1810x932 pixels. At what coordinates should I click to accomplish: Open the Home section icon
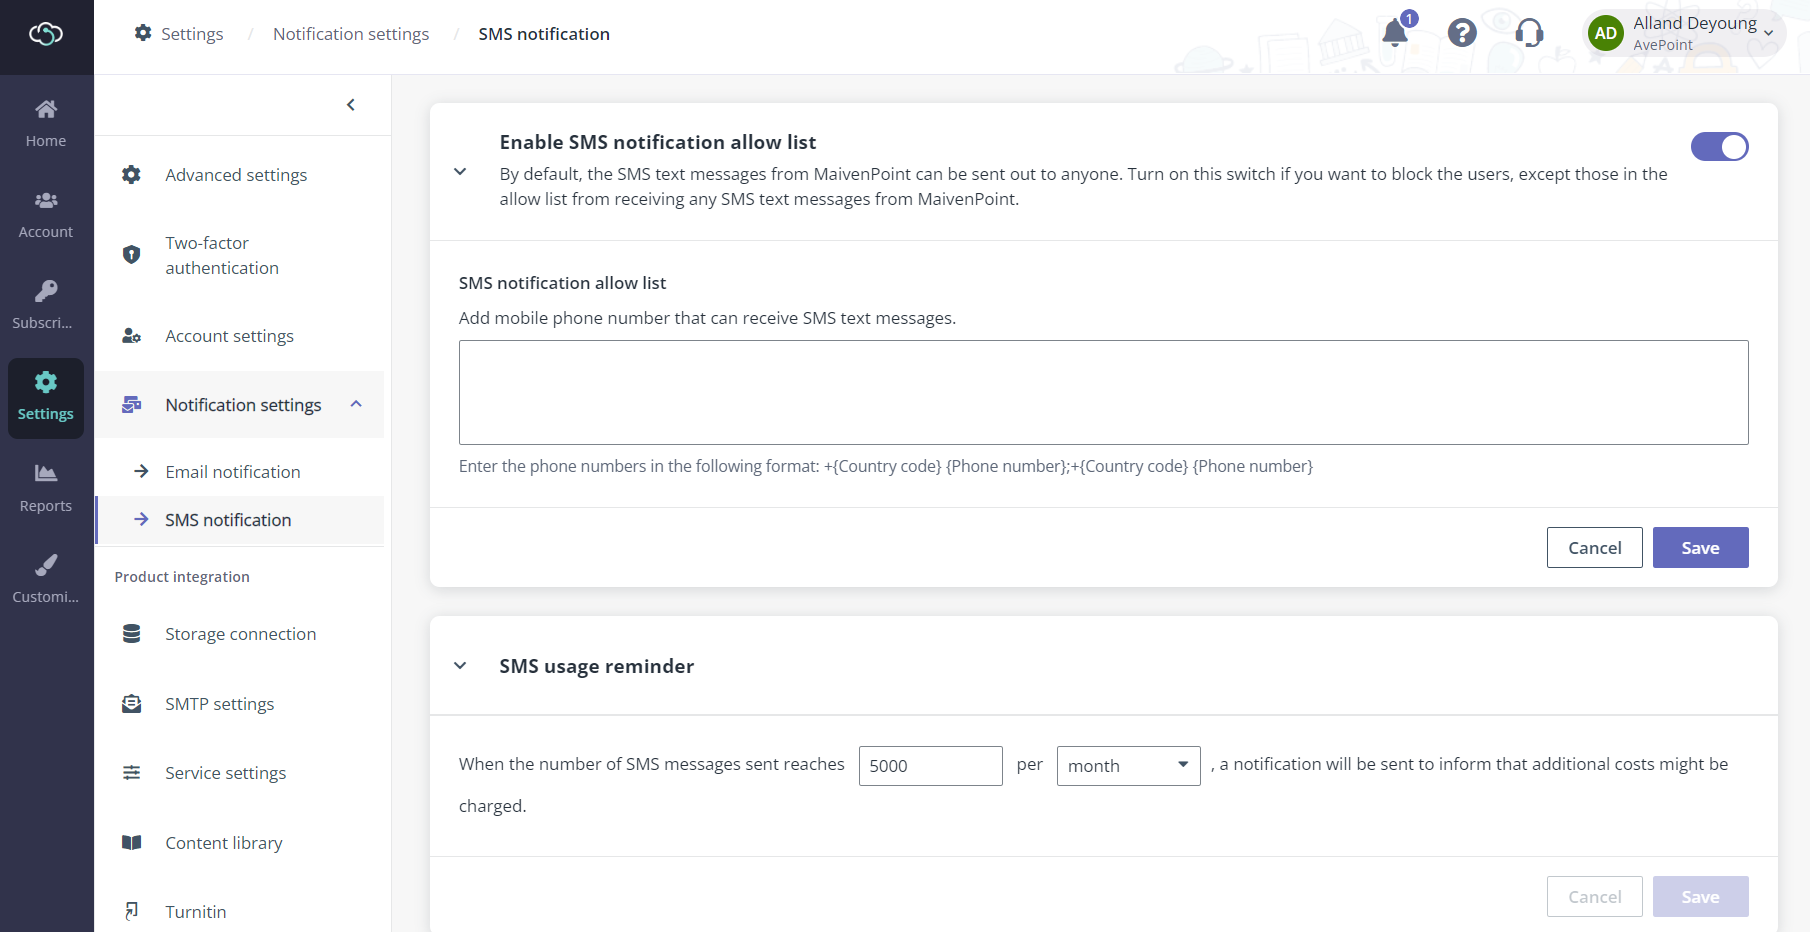click(x=46, y=109)
